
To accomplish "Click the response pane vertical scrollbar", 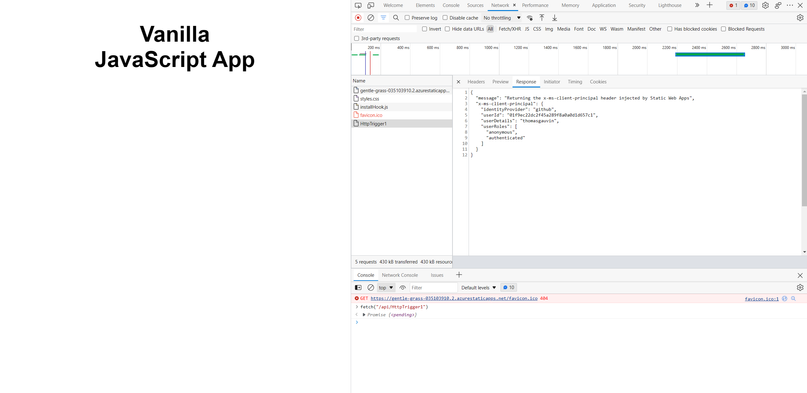I will pyautogui.click(x=804, y=149).
